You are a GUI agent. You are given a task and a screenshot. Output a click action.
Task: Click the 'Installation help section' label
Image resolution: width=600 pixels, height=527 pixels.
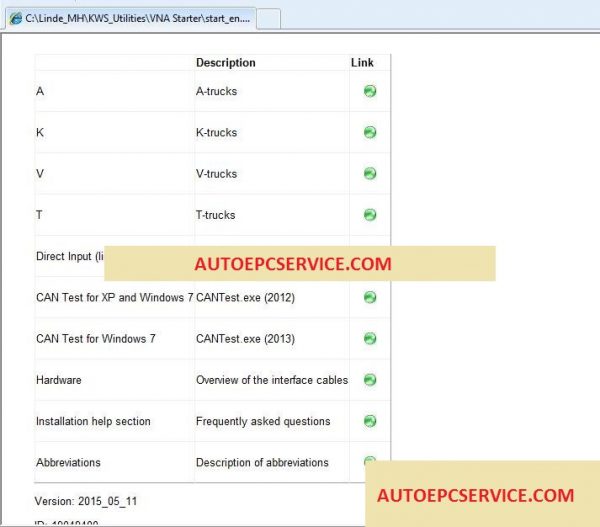click(x=93, y=421)
